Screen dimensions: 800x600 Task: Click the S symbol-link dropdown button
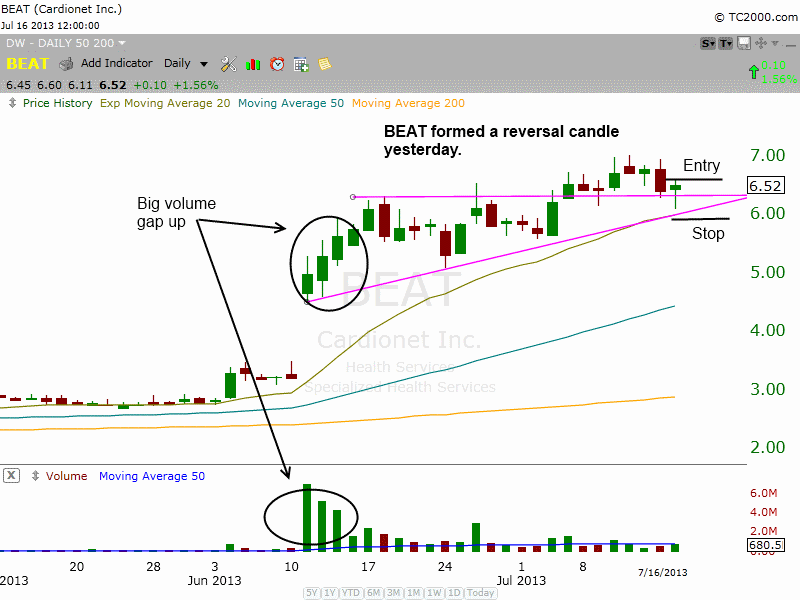click(x=708, y=44)
